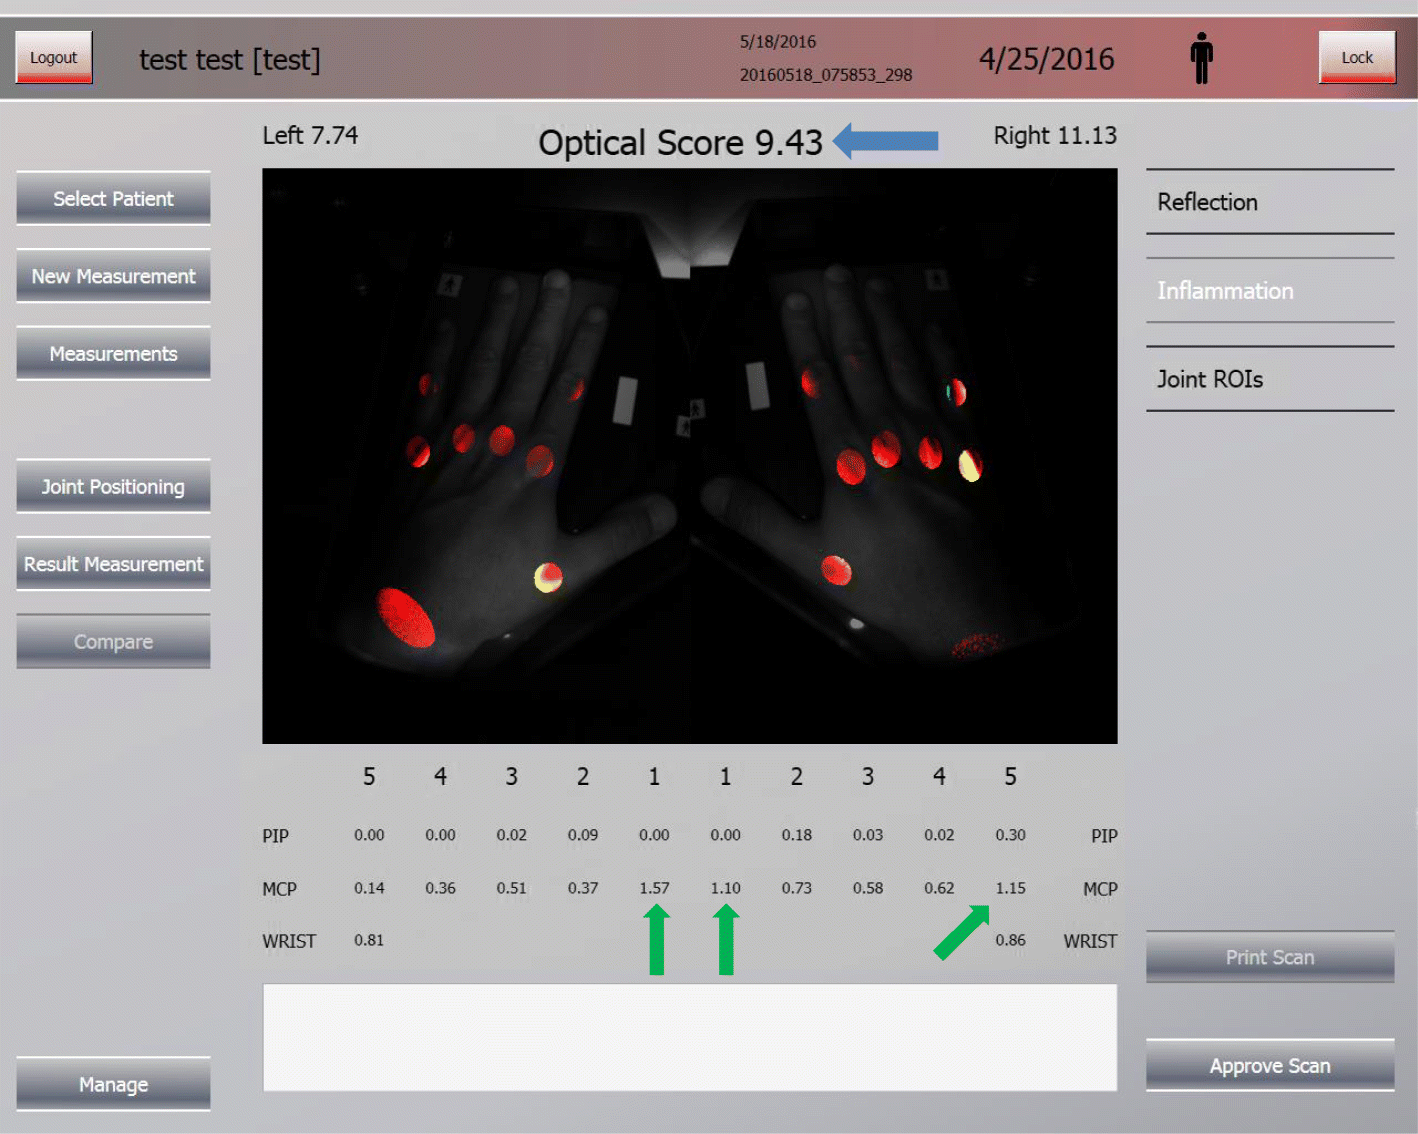Click the Print Scan button

pos(1270,957)
